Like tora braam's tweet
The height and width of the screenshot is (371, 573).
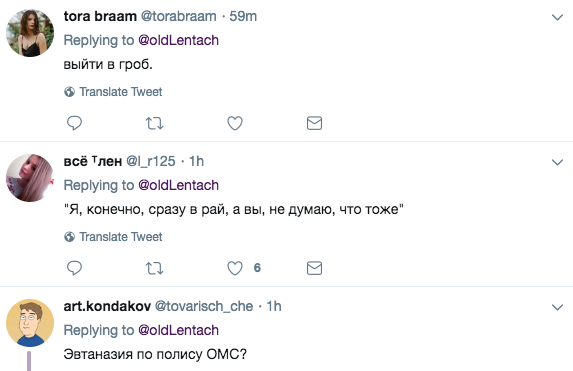[235, 123]
